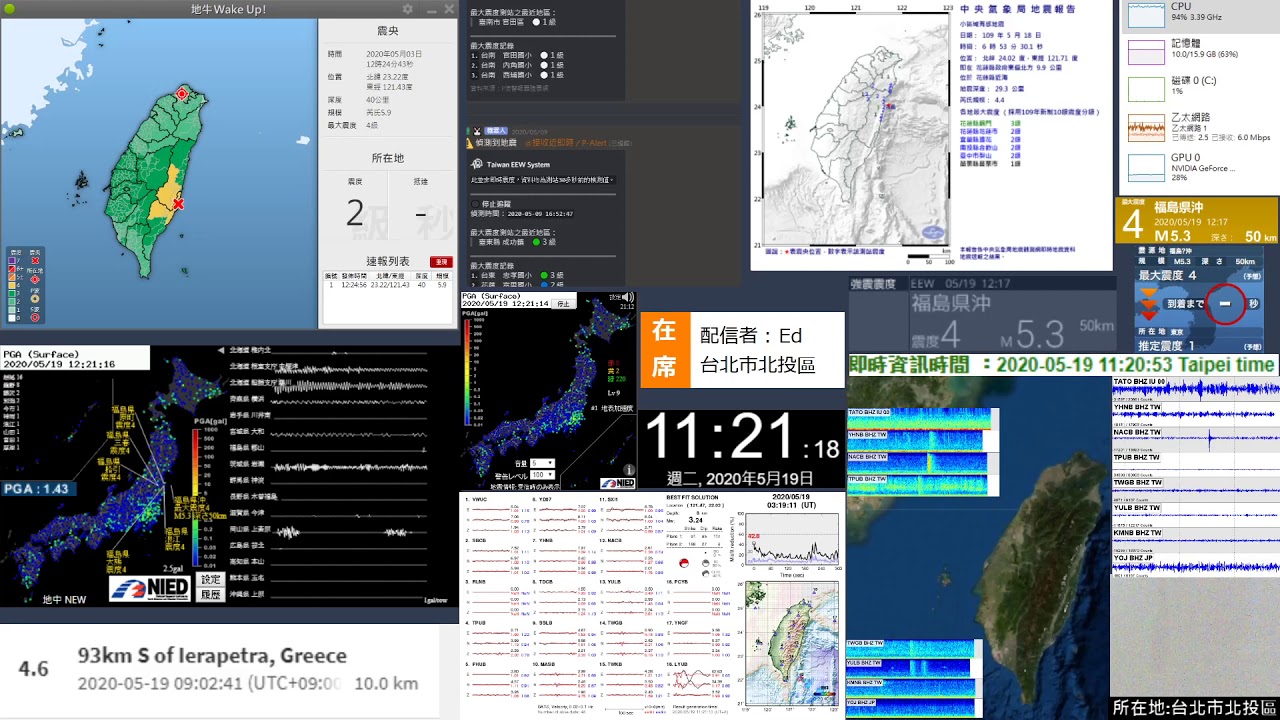Viewport: 1280px width, 720px height.
Task: Select first row in 速報列表 report list
Action: point(387,285)
